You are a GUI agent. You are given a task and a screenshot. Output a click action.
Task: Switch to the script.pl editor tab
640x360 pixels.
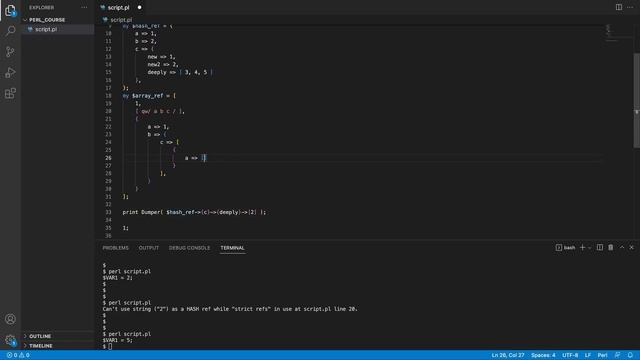118,7
